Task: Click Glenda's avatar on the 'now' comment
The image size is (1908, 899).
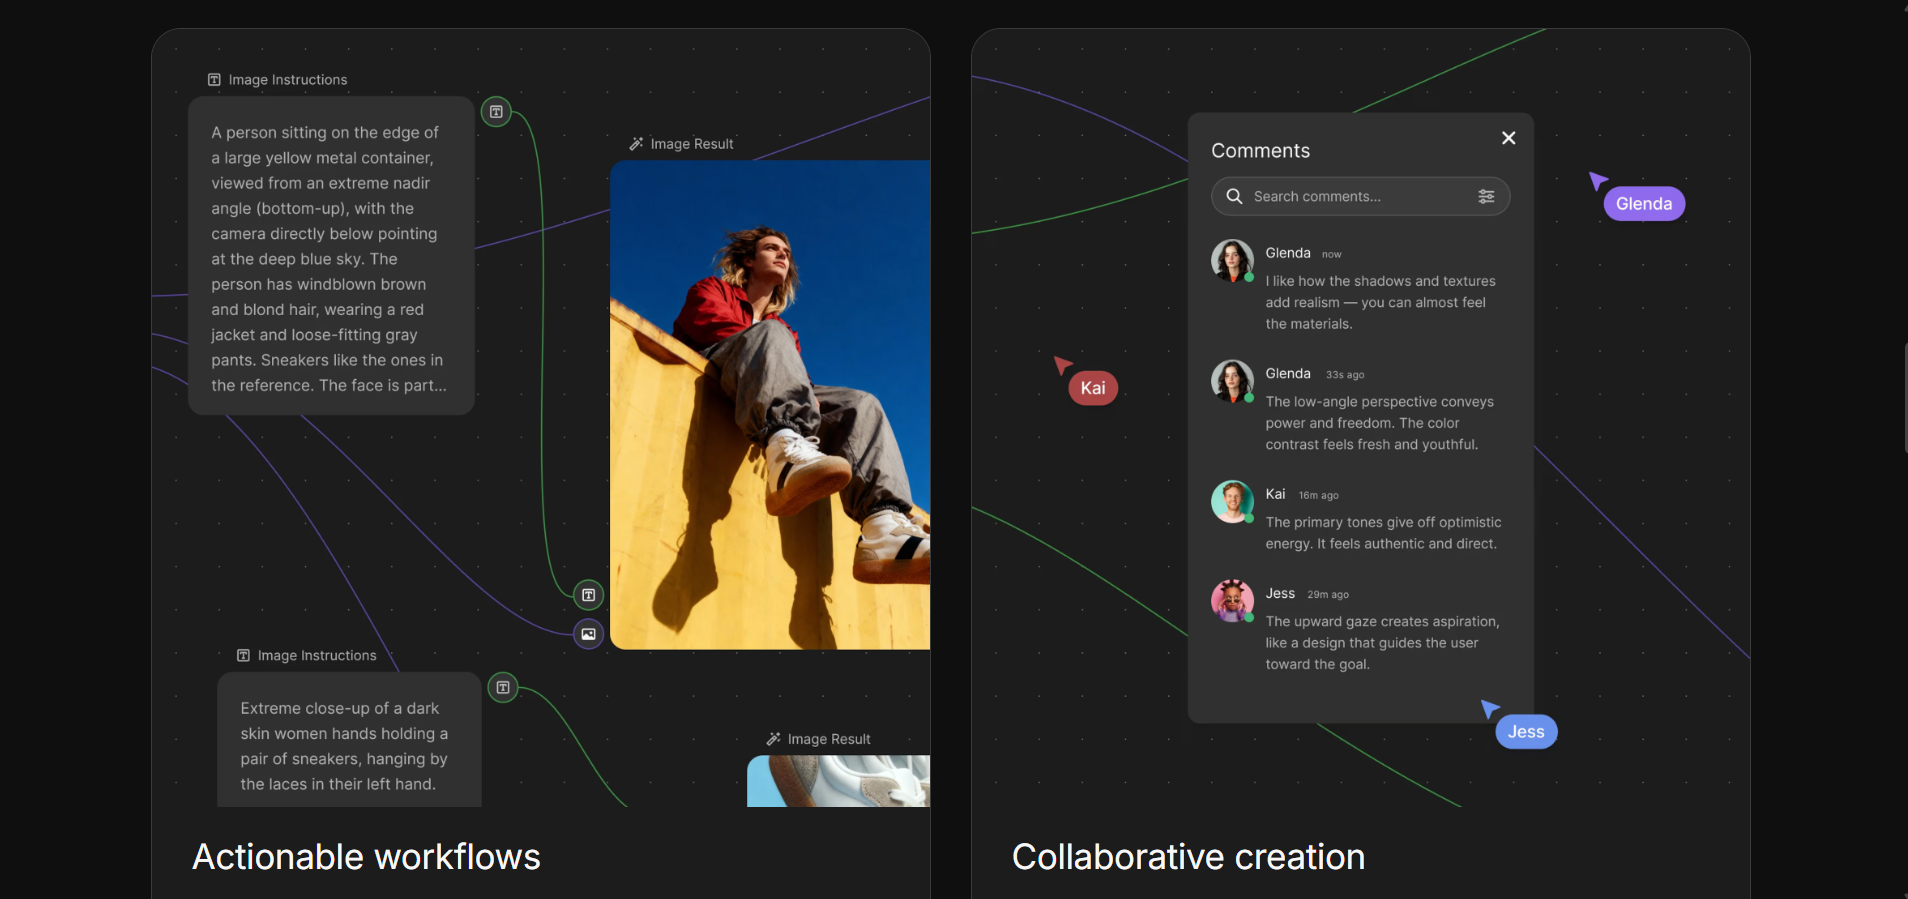Action: pyautogui.click(x=1232, y=260)
